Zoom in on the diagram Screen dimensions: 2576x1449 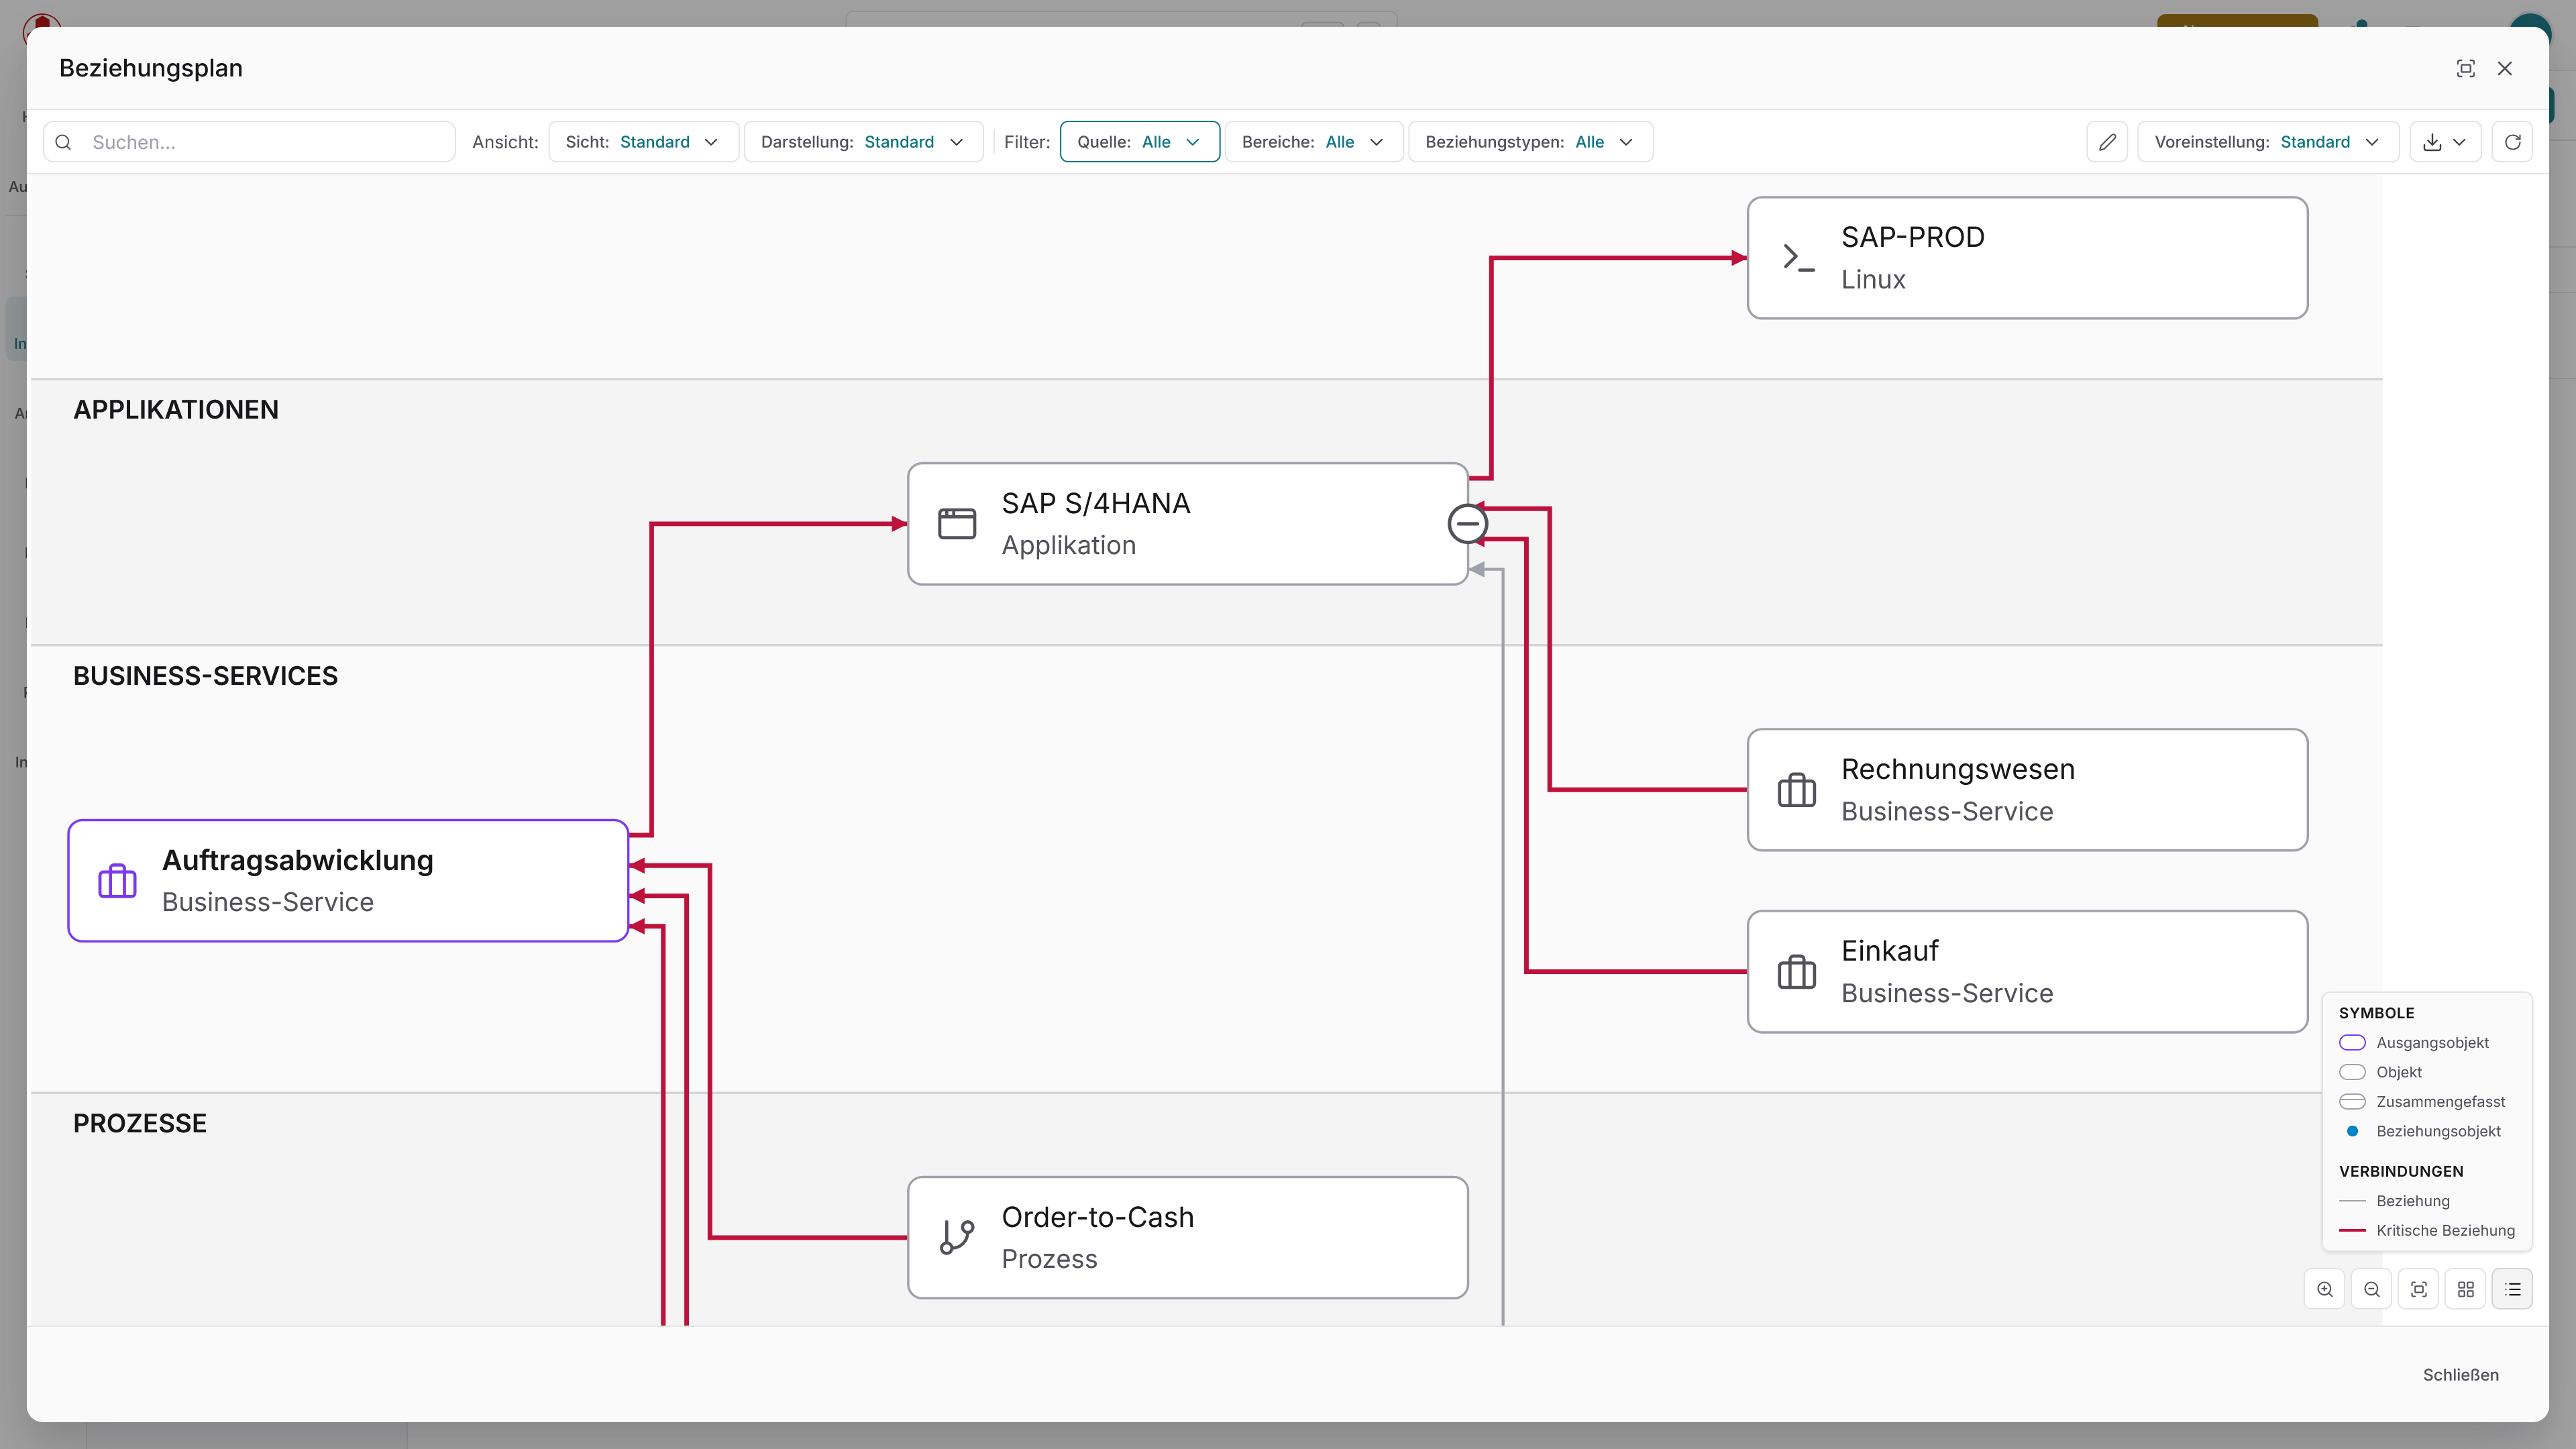[2325, 1289]
